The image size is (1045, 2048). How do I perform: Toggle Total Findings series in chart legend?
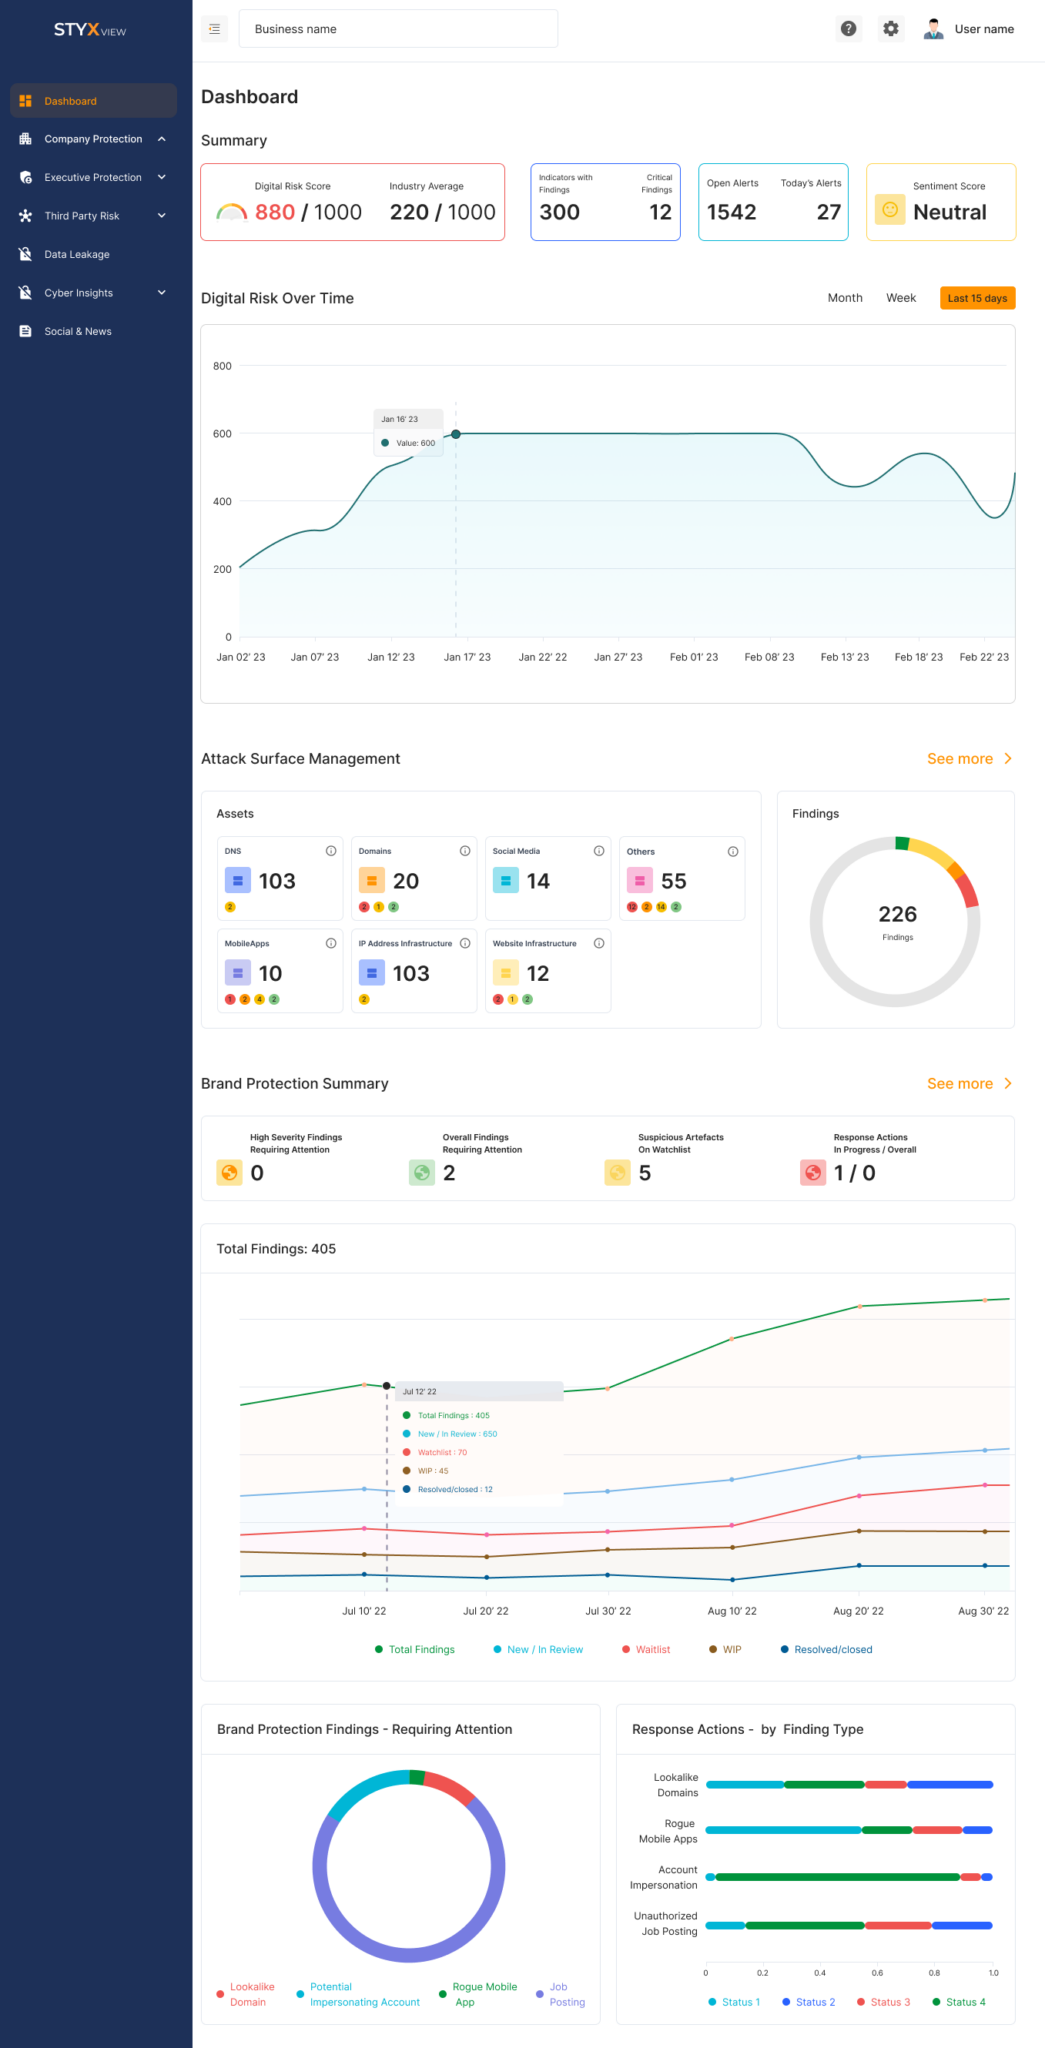click(414, 1649)
